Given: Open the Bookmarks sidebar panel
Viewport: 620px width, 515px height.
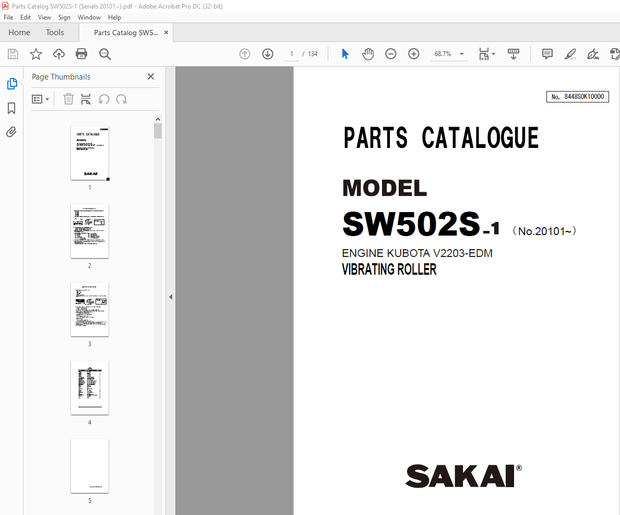Looking at the screenshot, I should coord(11,108).
